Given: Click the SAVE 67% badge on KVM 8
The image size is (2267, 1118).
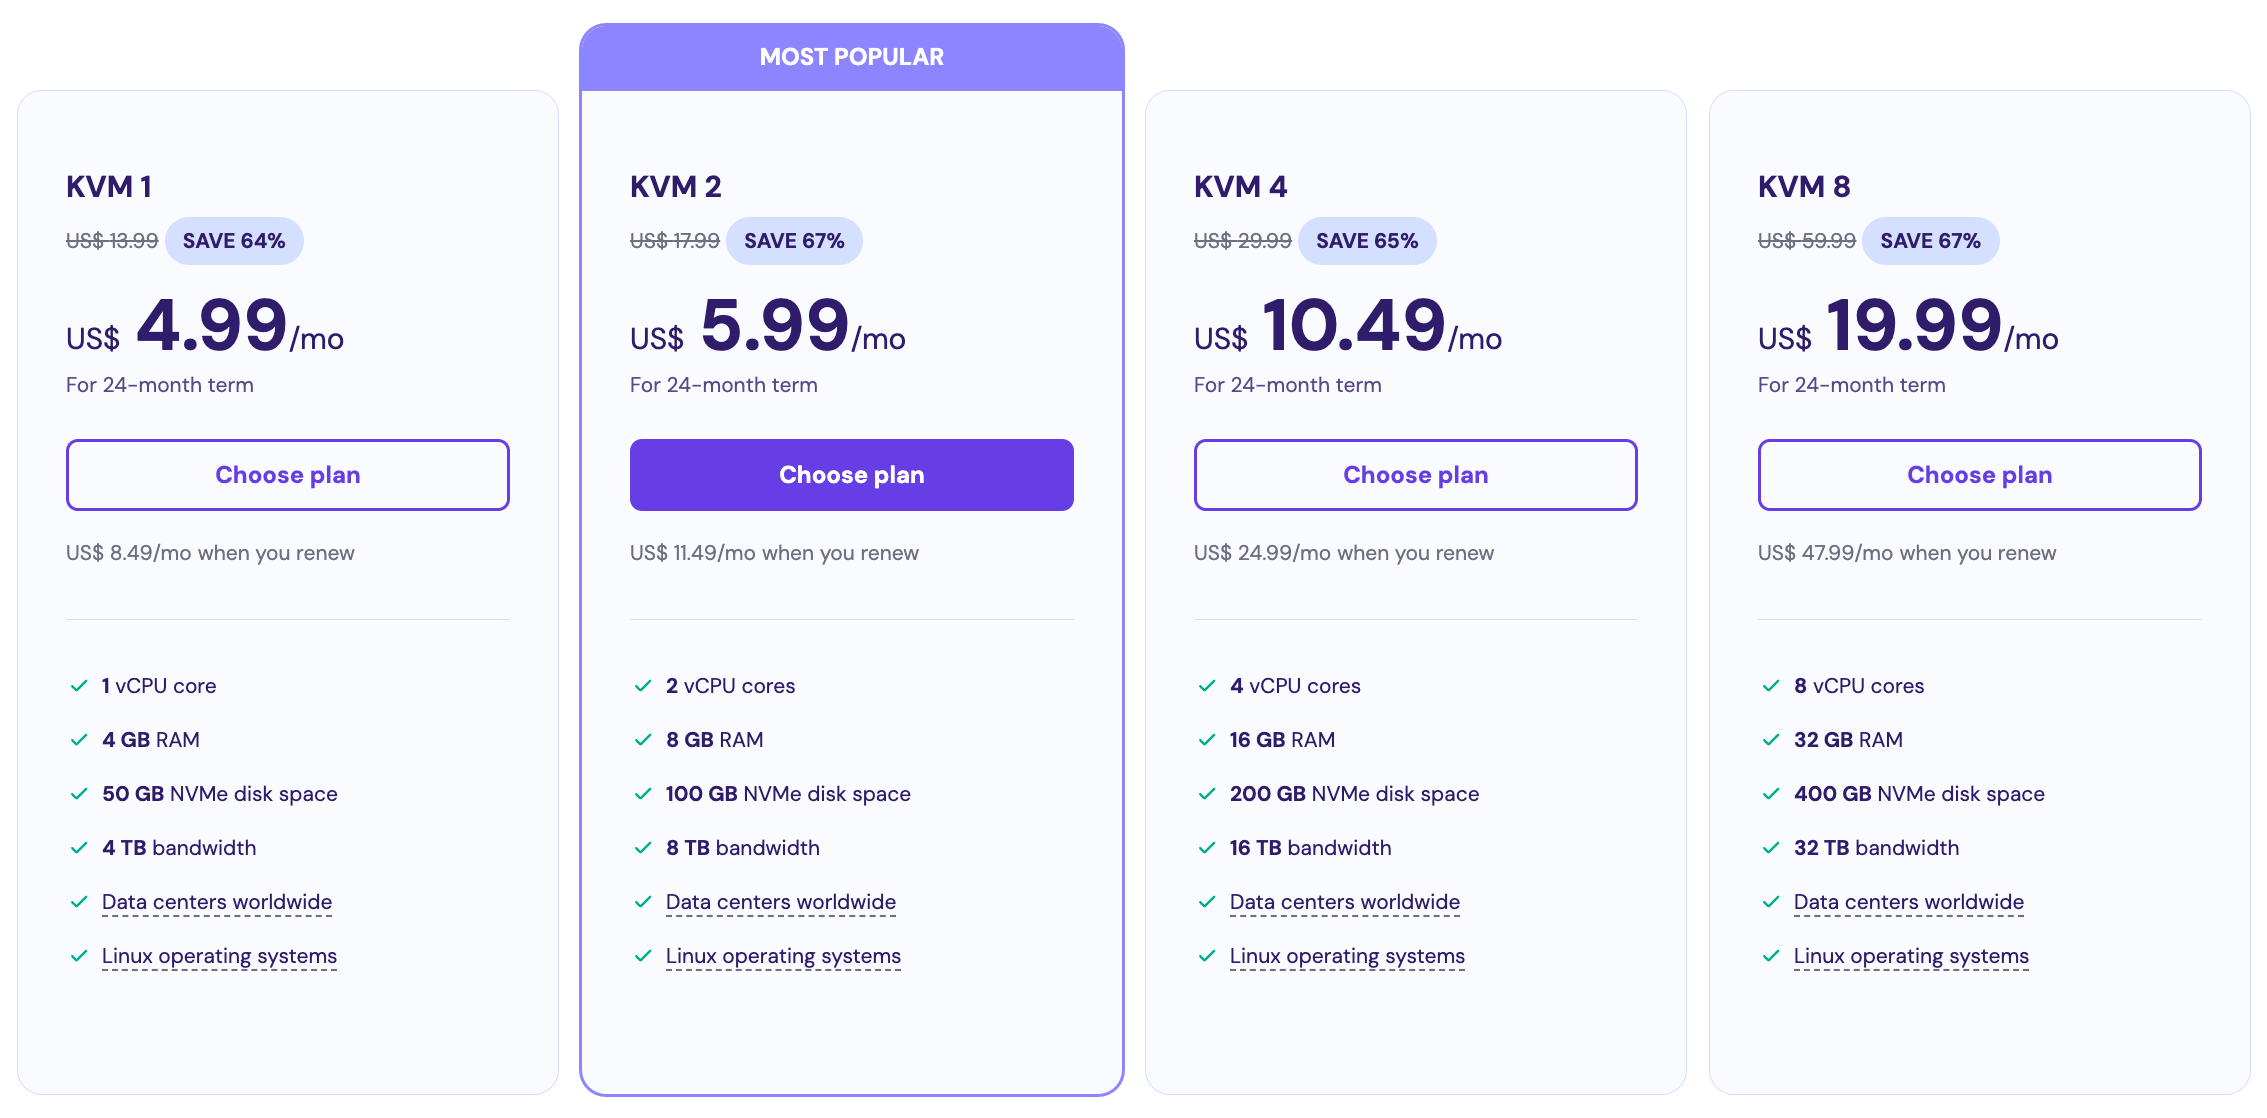Looking at the screenshot, I should tap(1931, 240).
